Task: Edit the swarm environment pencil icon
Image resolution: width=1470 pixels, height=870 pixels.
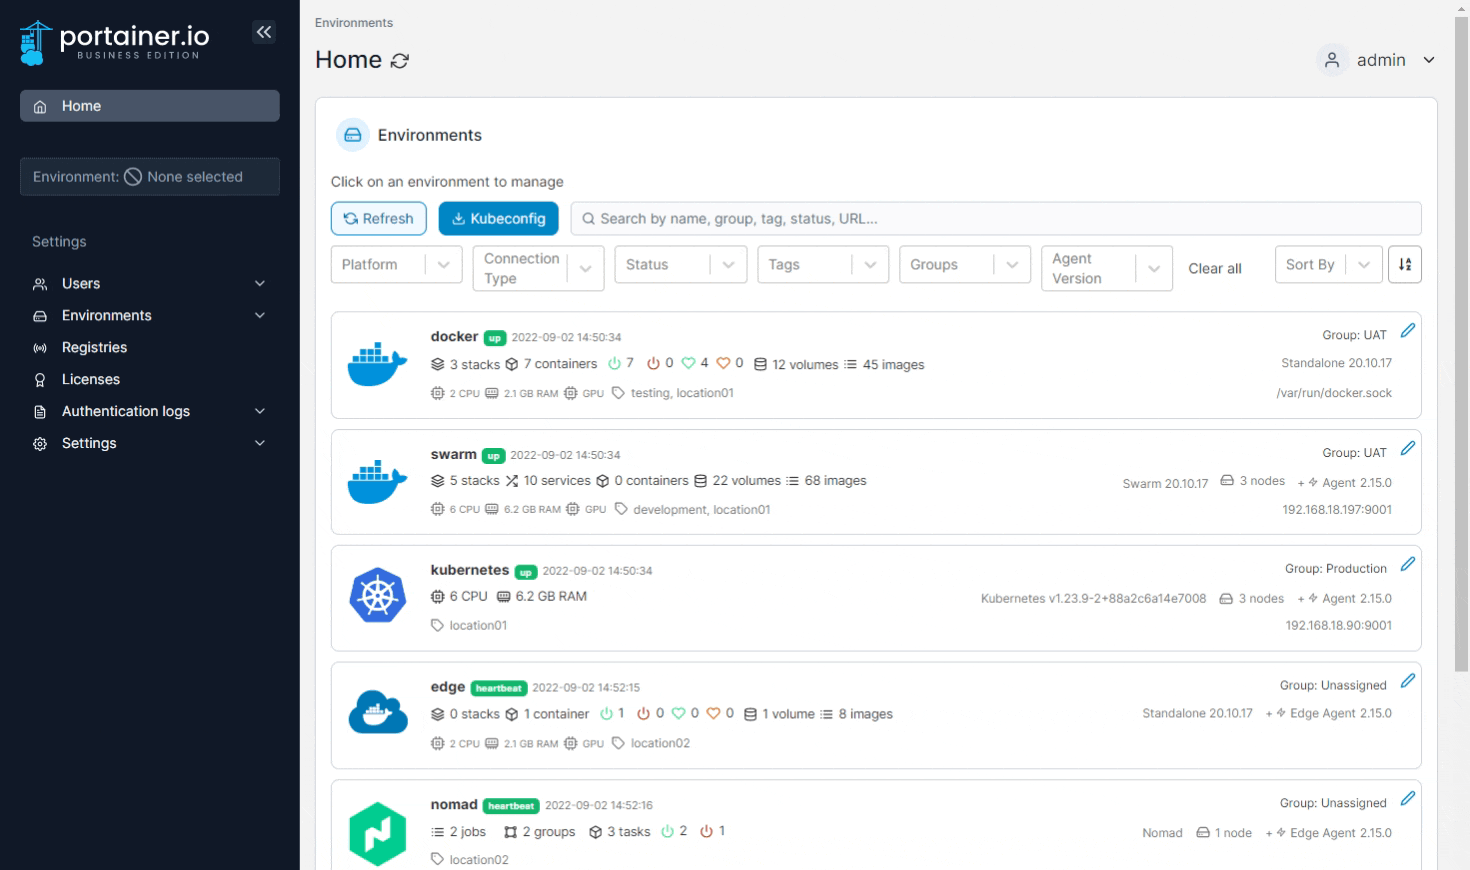Action: tap(1408, 448)
